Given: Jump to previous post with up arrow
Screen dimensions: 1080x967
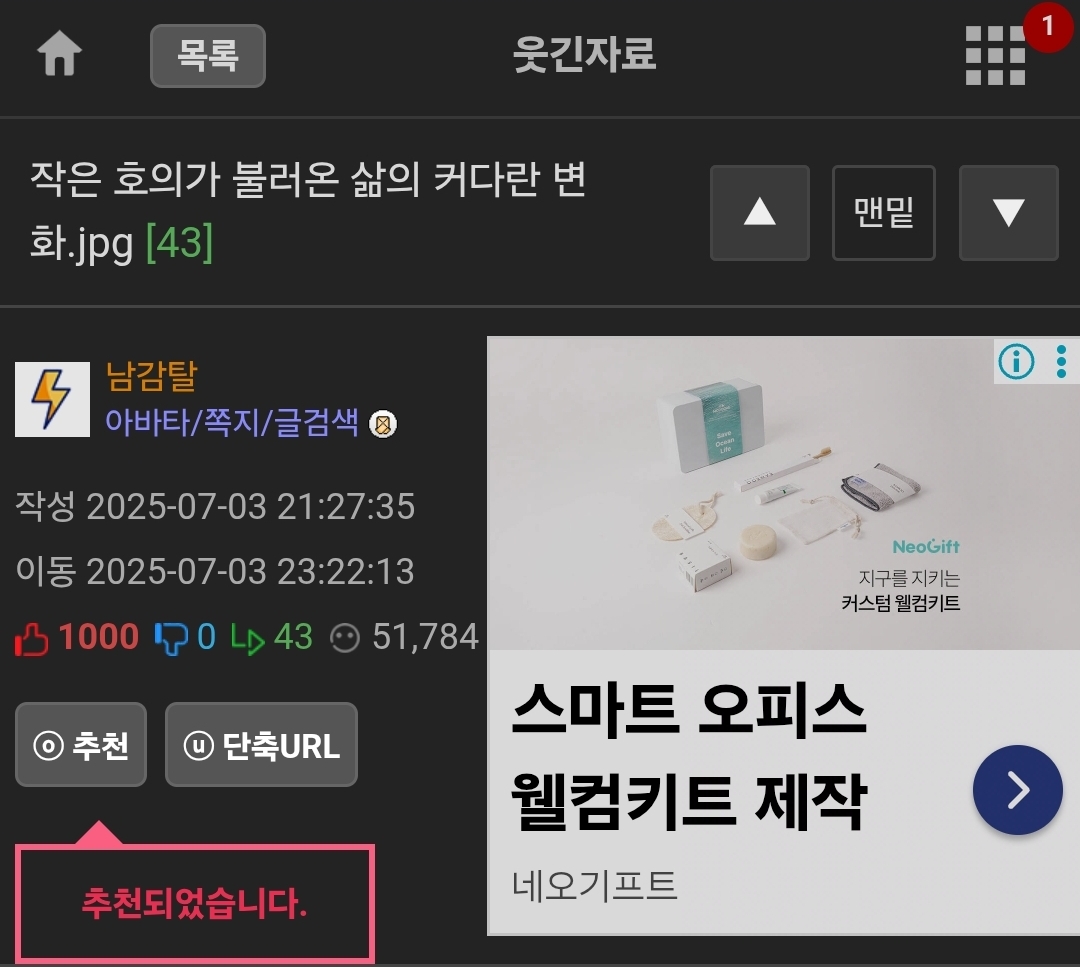Looking at the screenshot, I should coord(760,213).
